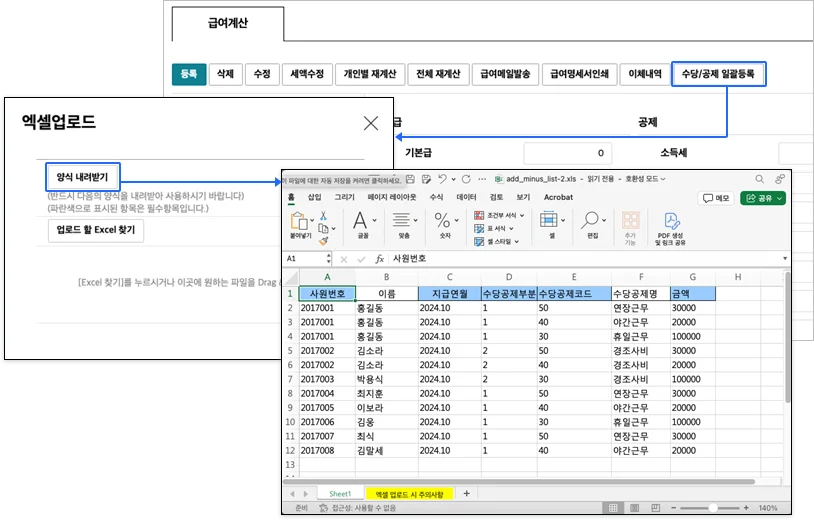
Task: Select Normal view button in status bar
Action: (613, 508)
